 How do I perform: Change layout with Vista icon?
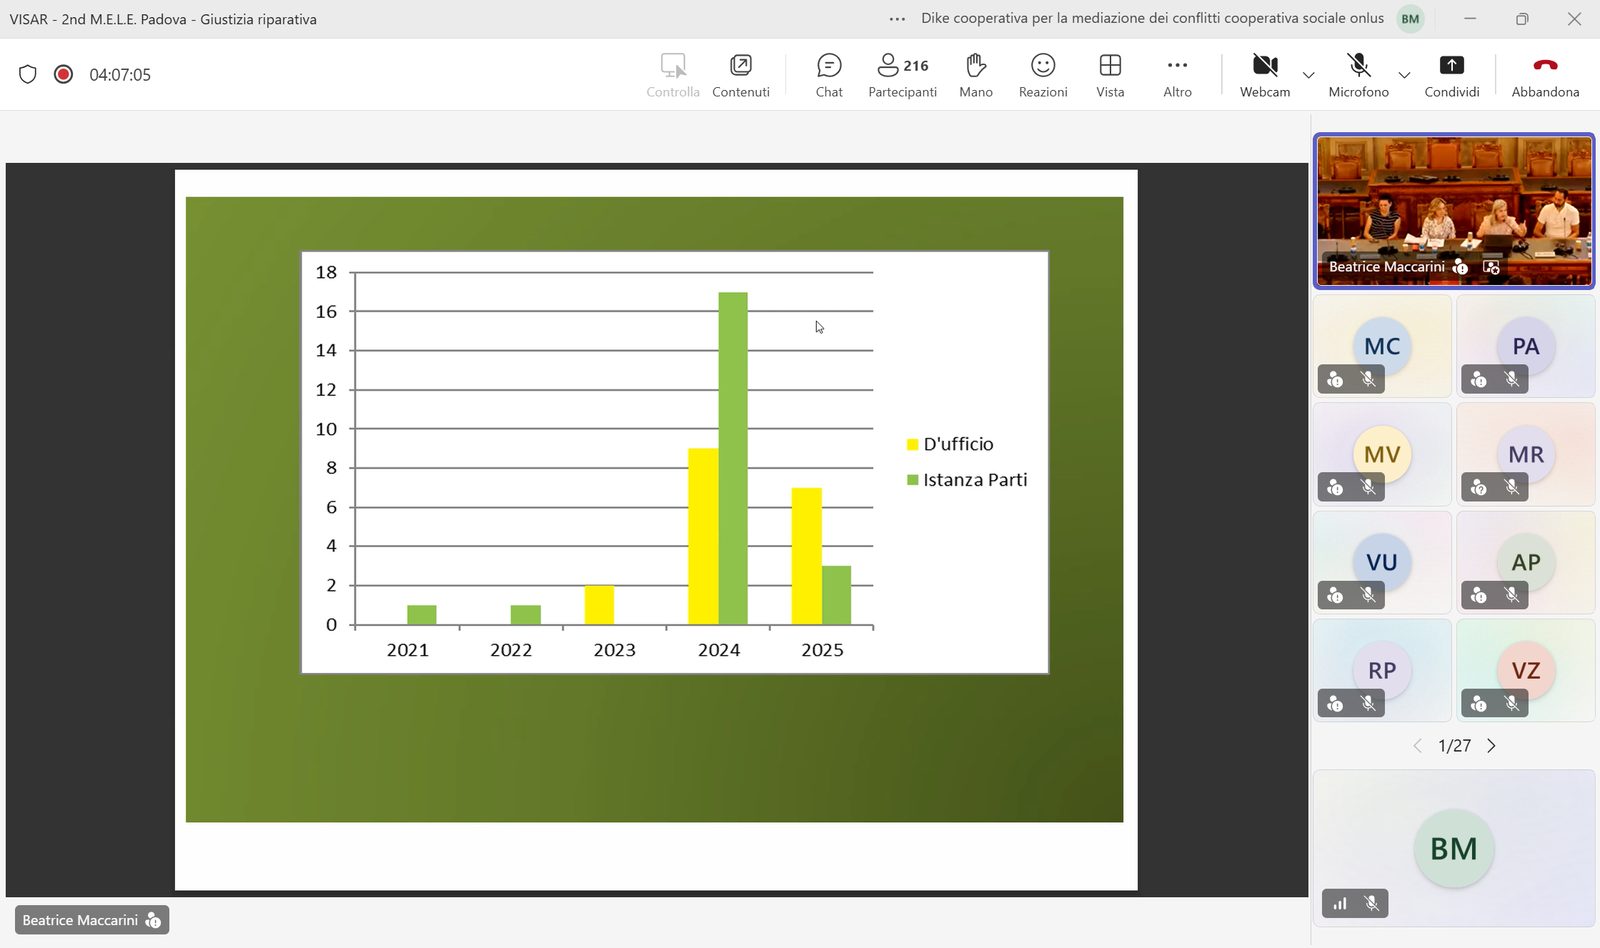point(1110,75)
